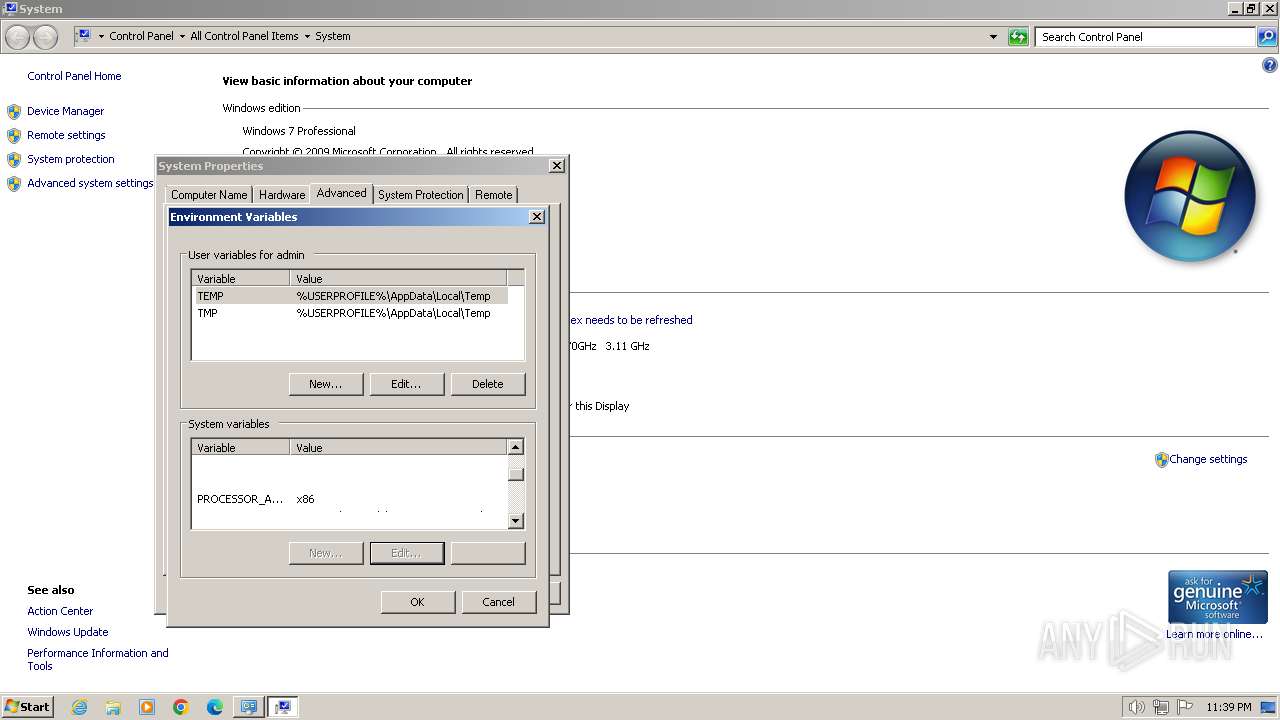Click the network tray icon
1280x720 pixels.
pos(1161,707)
